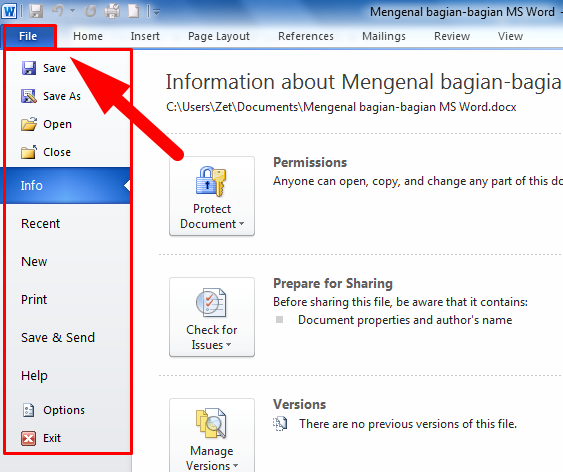563x472 pixels.
Task: Open the Undo history dropdown arrow
Action: [x=73, y=11]
